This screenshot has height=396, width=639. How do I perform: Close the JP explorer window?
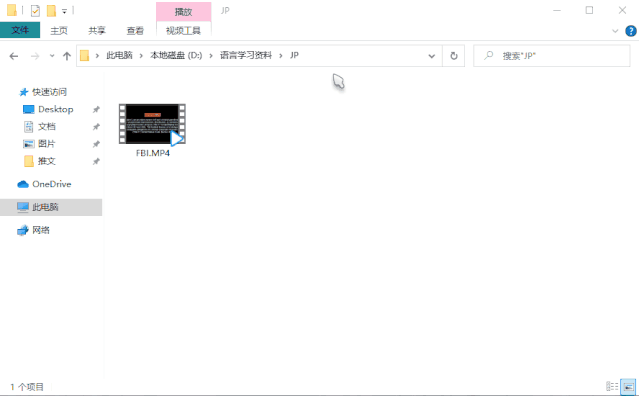point(622,11)
